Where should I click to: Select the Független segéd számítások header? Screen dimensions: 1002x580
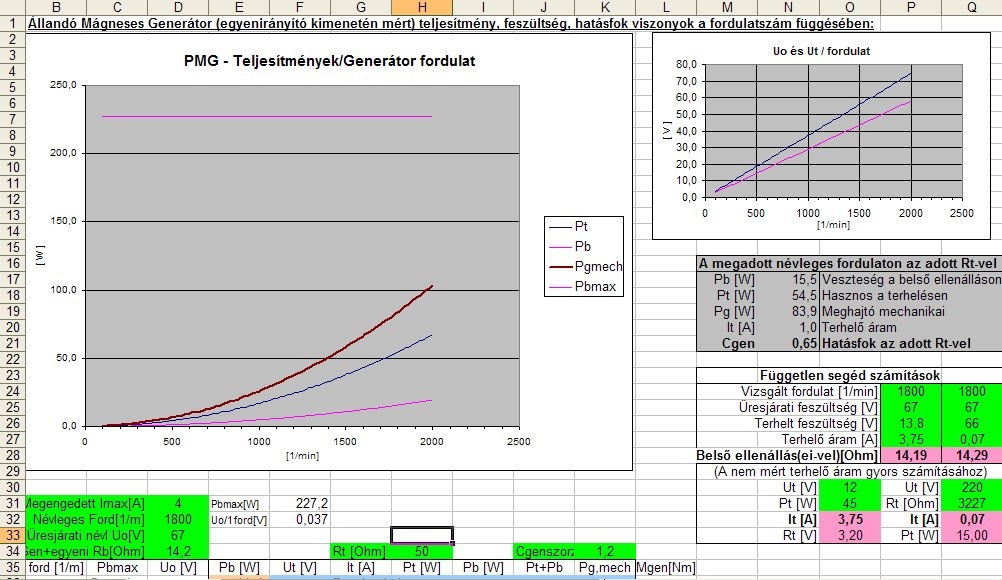tap(849, 376)
